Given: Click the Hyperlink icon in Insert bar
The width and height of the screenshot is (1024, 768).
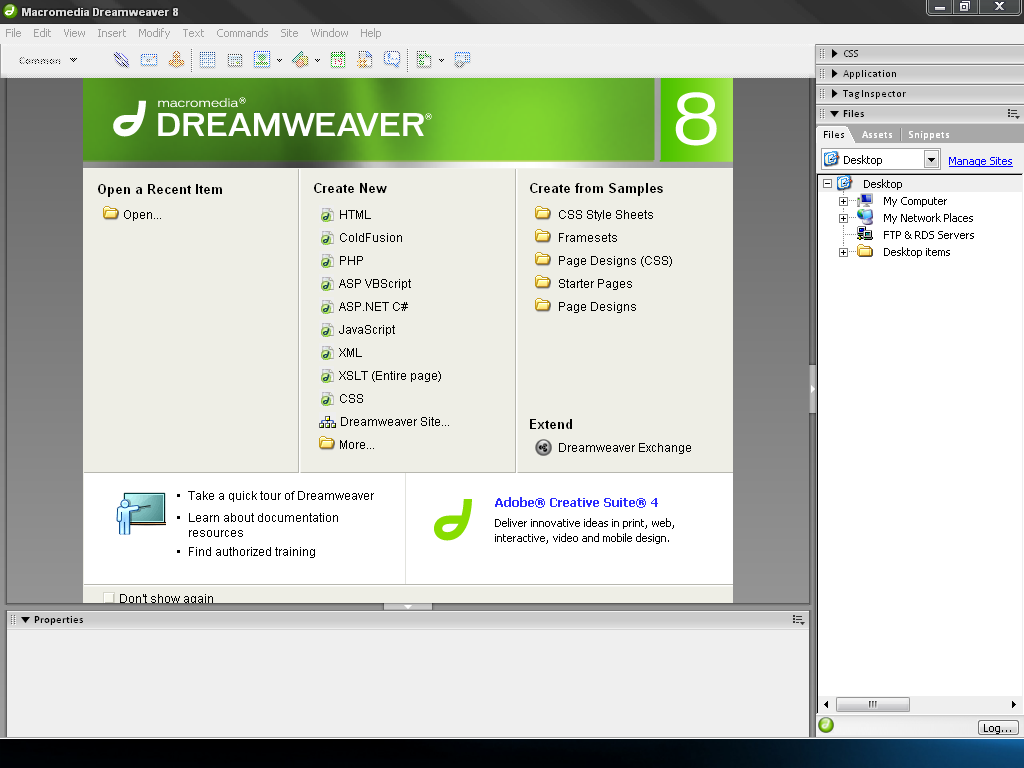Looking at the screenshot, I should tap(121, 60).
